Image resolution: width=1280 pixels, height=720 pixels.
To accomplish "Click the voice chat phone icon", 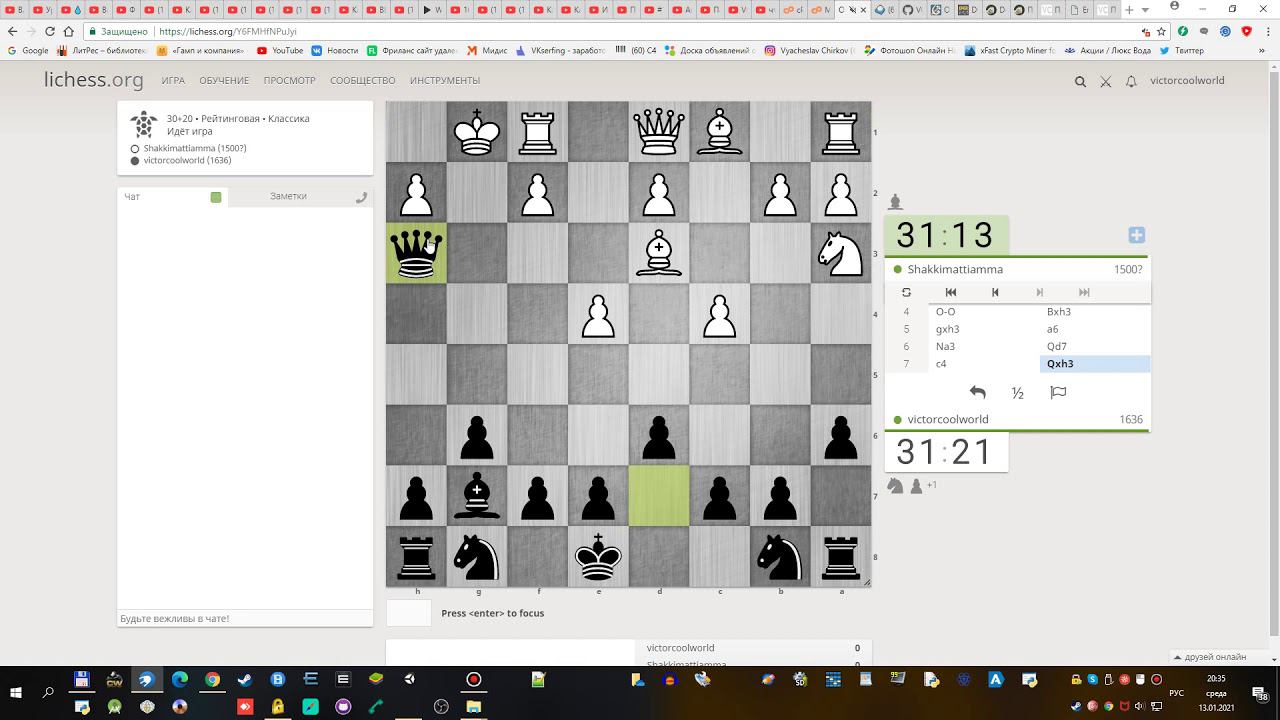I will pyautogui.click(x=361, y=197).
